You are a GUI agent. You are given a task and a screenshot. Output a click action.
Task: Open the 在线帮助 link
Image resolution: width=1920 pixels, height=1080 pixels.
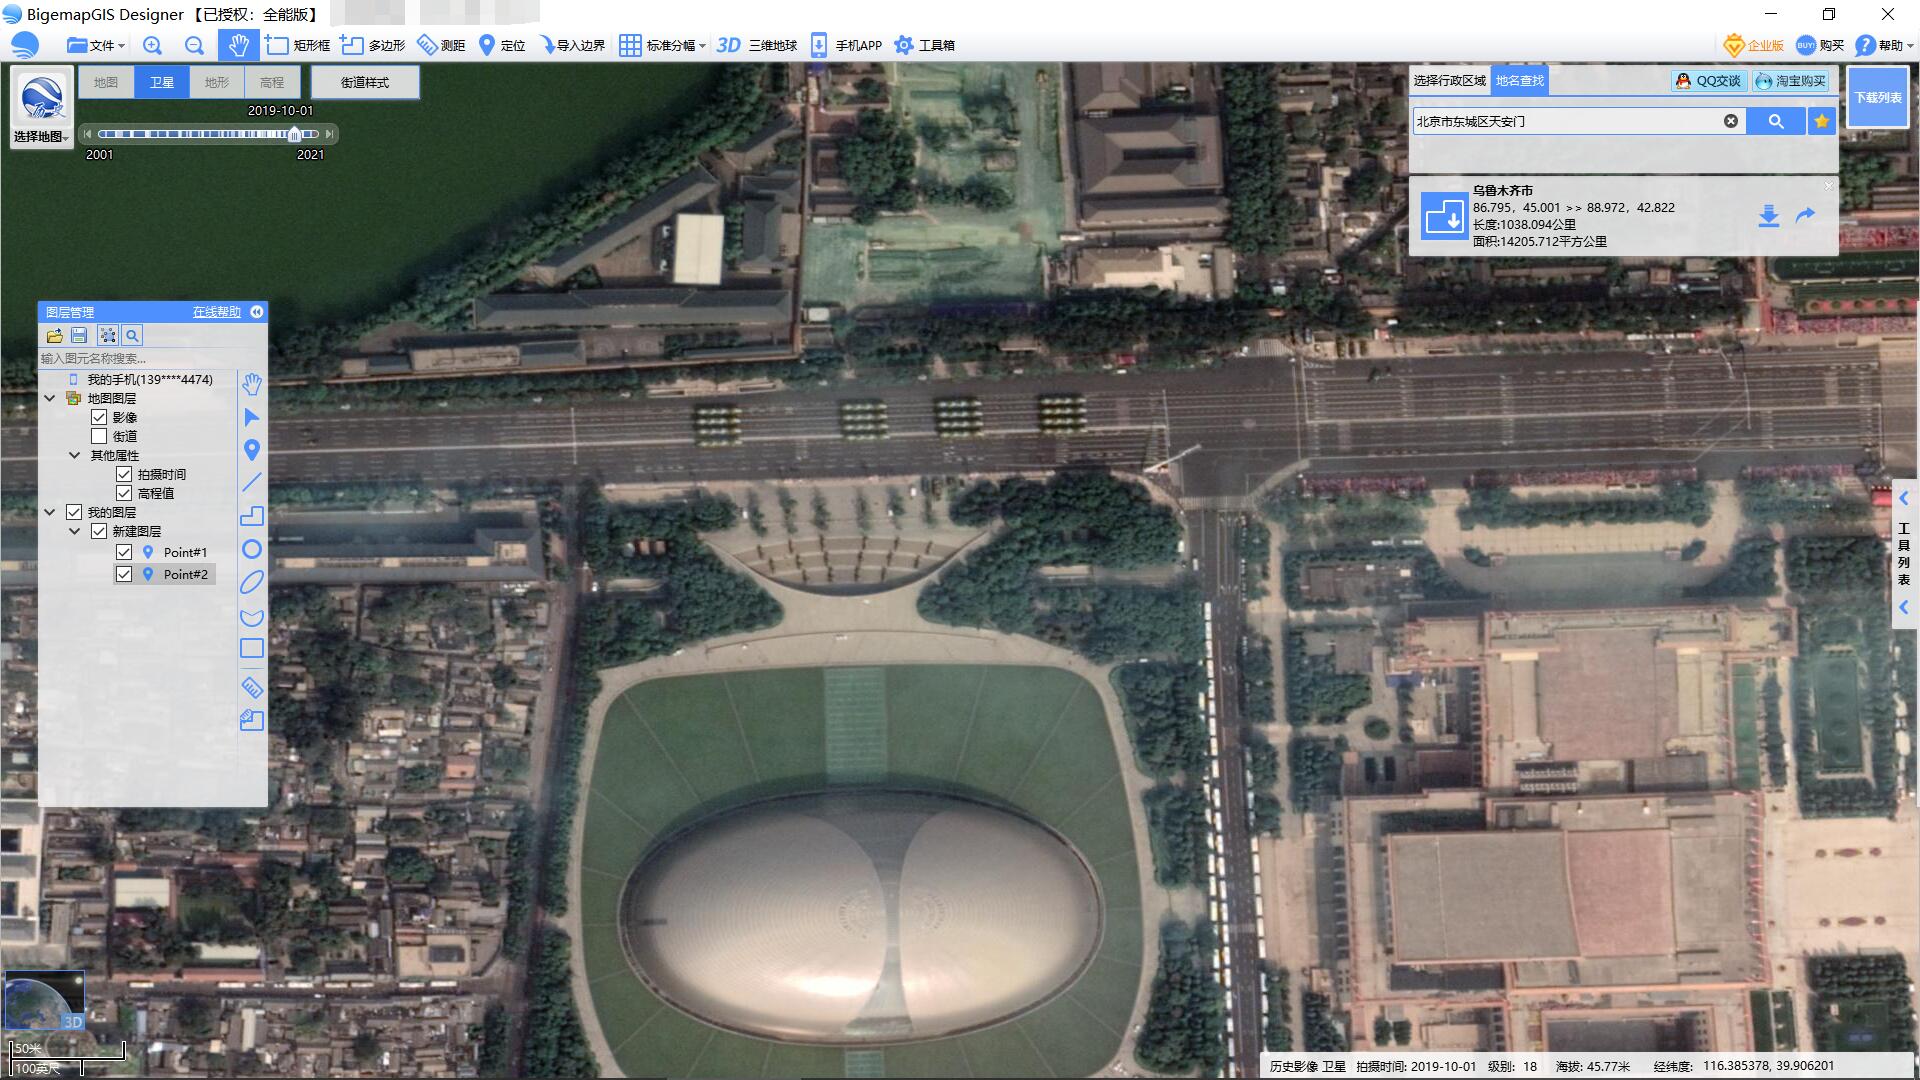coord(216,312)
